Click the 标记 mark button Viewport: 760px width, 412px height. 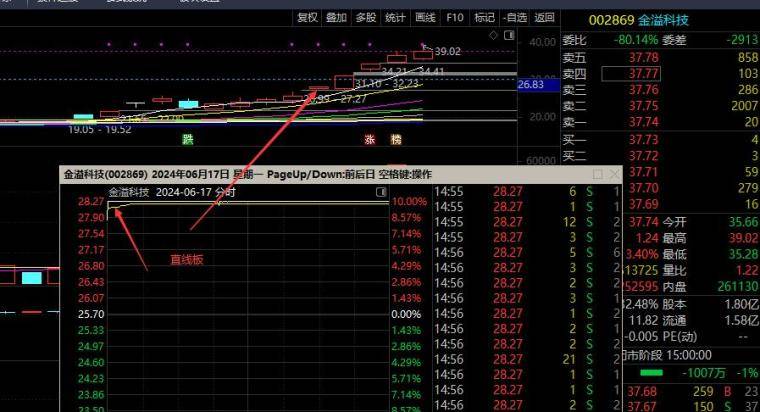[484, 18]
